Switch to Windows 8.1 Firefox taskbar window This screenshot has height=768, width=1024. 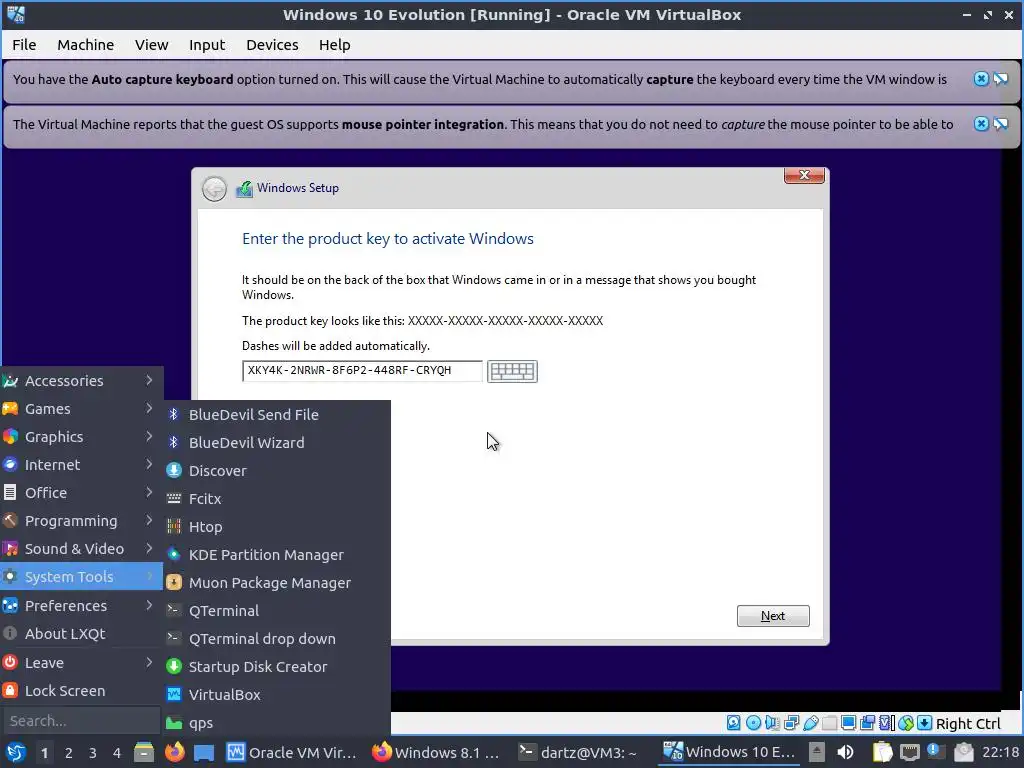[436, 752]
